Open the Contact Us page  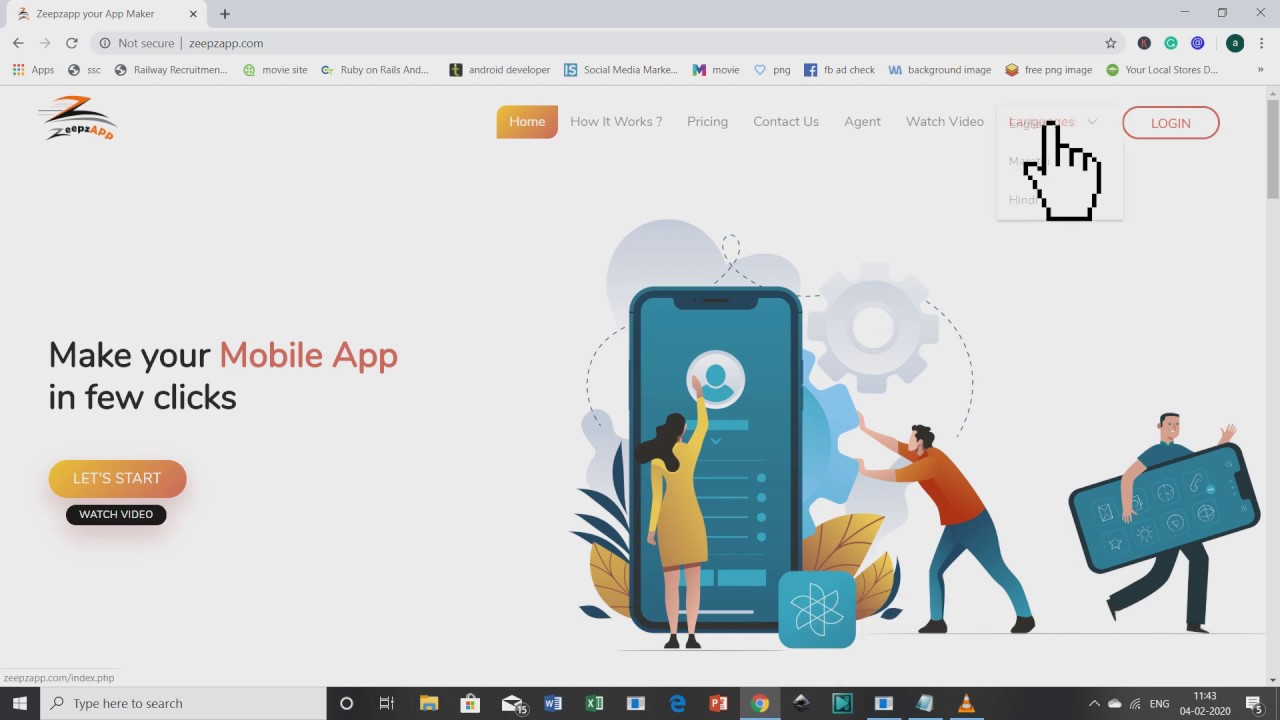click(x=786, y=121)
